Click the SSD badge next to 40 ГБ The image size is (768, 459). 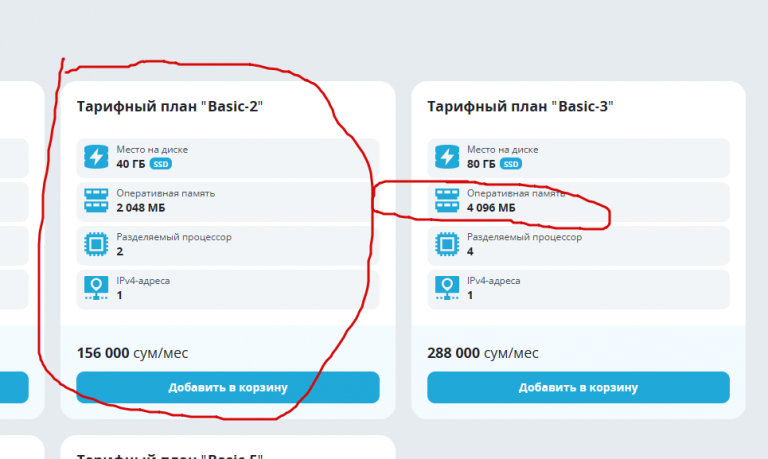point(161,164)
